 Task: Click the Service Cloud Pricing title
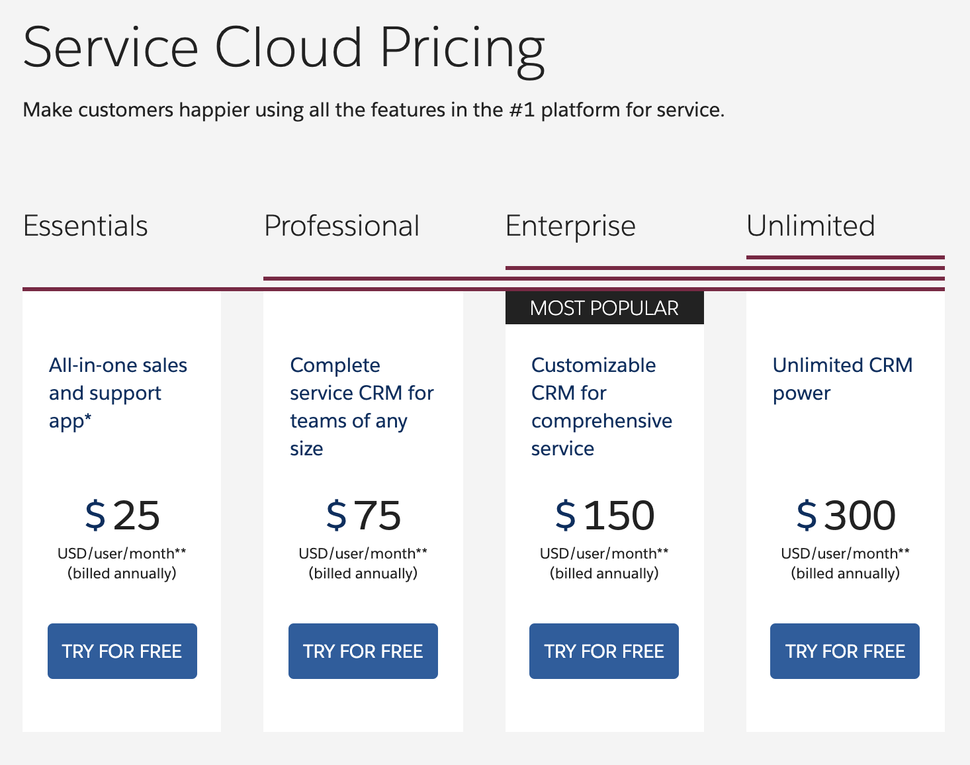coord(284,48)
